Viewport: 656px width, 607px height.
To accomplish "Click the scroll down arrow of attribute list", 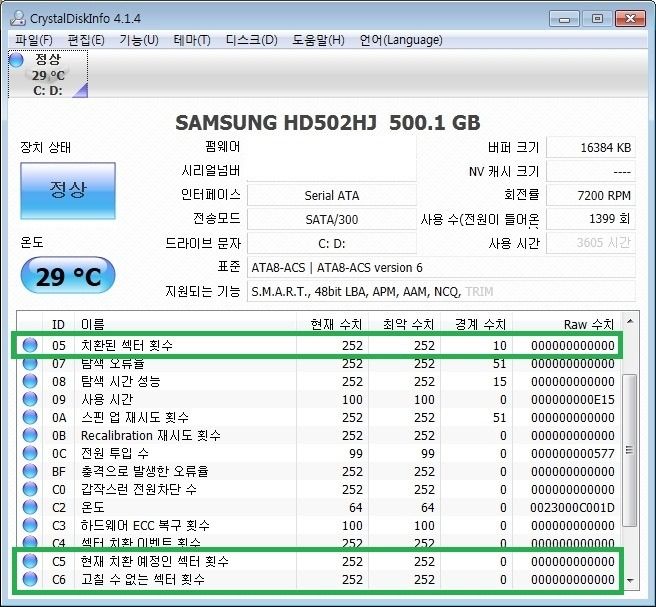I will 630,580.
